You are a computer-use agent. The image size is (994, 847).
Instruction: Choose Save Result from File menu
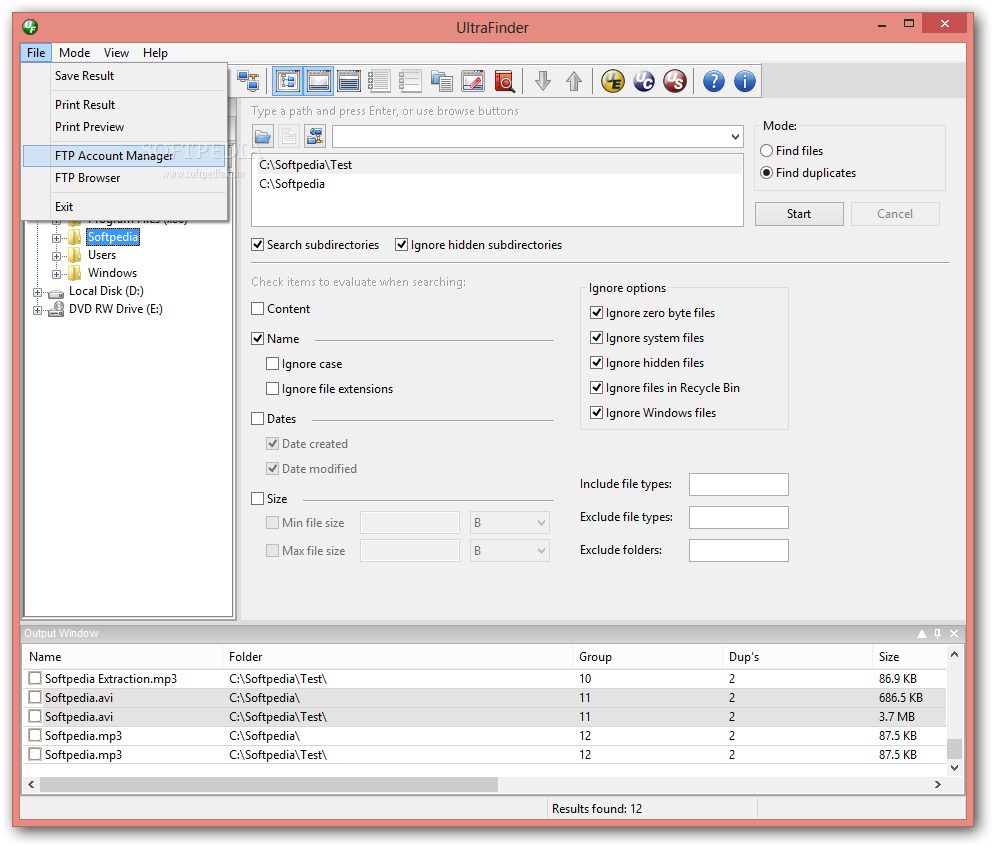pyautogui.click(x=125, y=76)
